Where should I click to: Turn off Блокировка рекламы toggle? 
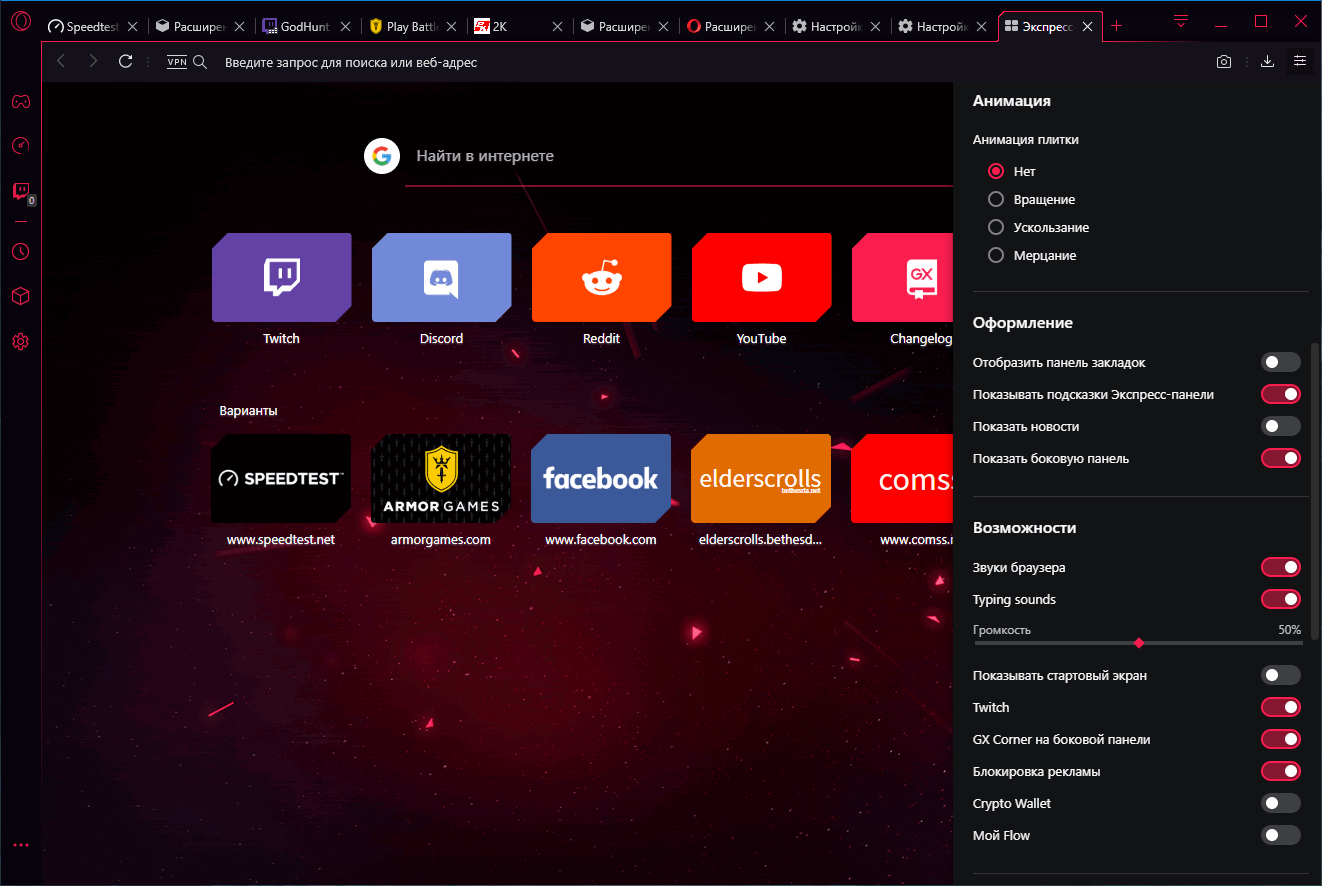(1281, 771)
